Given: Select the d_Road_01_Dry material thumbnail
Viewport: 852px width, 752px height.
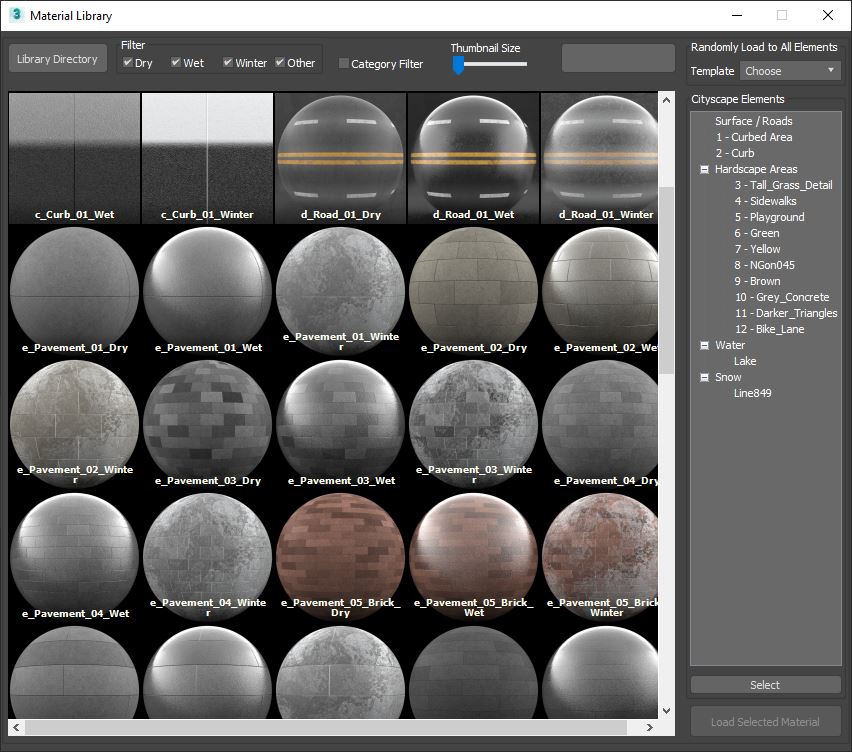Looking at the screenshot, I should click(341, 158).
